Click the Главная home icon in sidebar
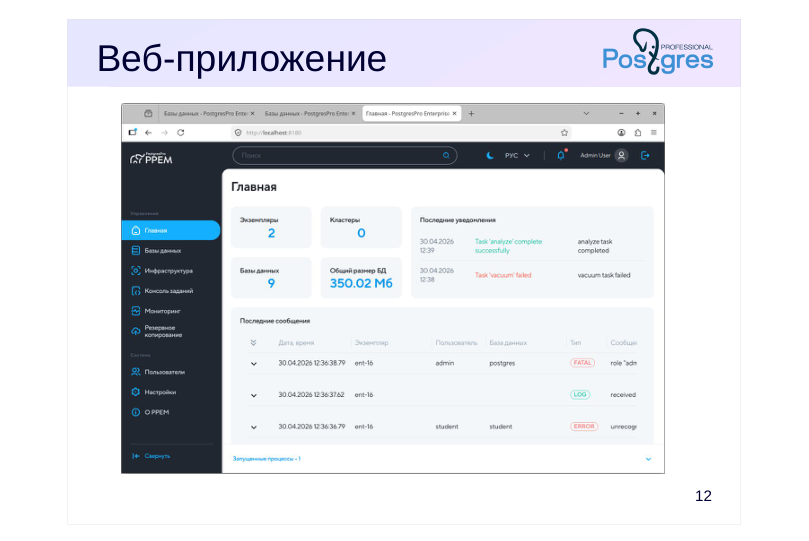 pyautogui.click(x=136, y=231)
